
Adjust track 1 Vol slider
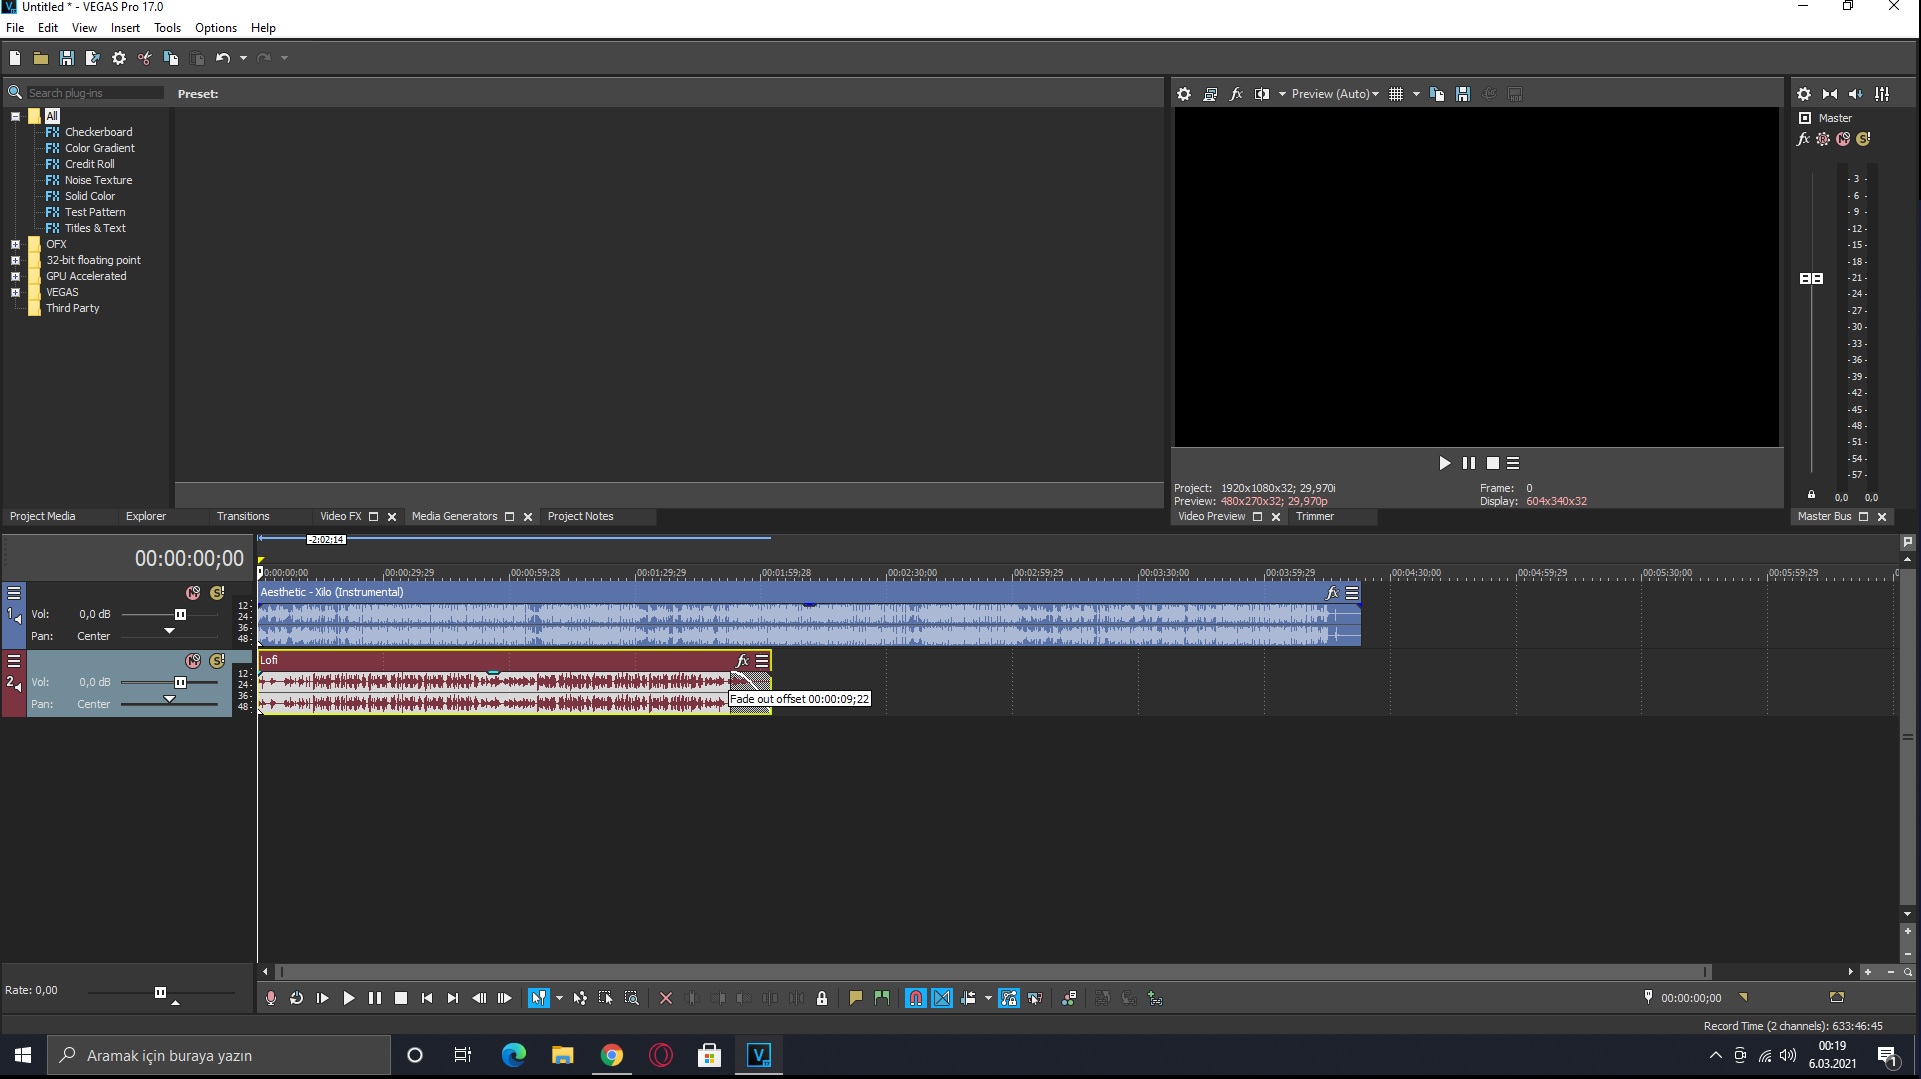tap(180, 614)
